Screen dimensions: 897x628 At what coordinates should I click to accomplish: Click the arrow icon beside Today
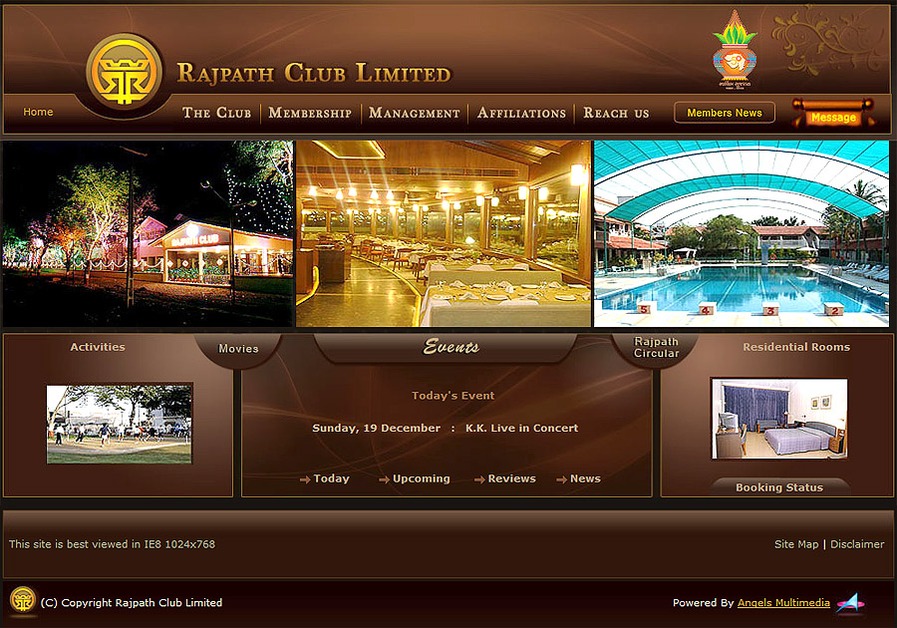tap(305, 479)
